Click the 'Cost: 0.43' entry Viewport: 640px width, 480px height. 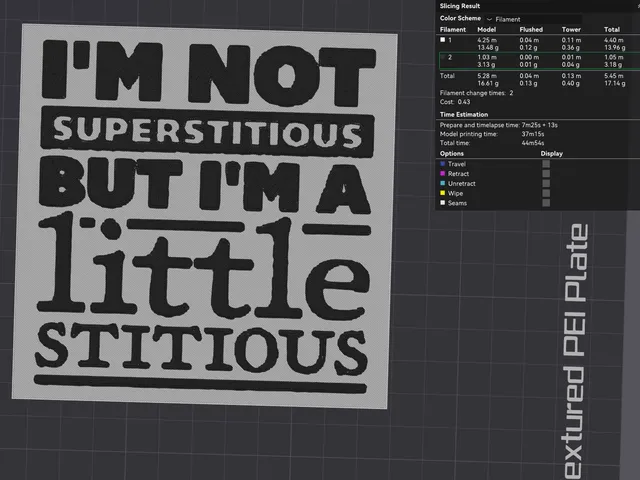tap(455, 102)
